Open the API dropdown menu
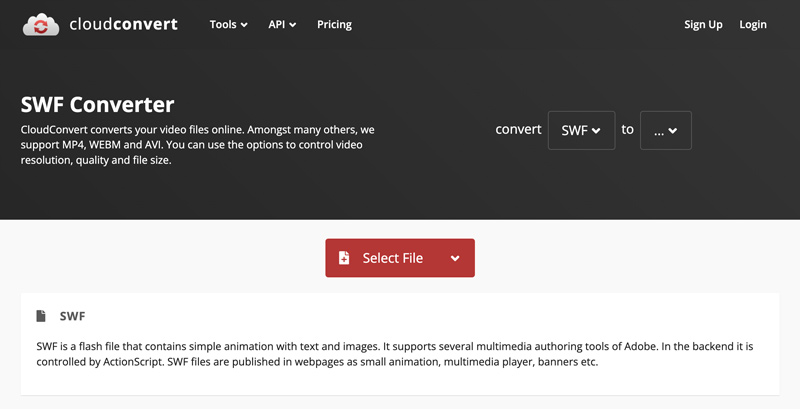 pyautogui.click(x=282, y=24)
